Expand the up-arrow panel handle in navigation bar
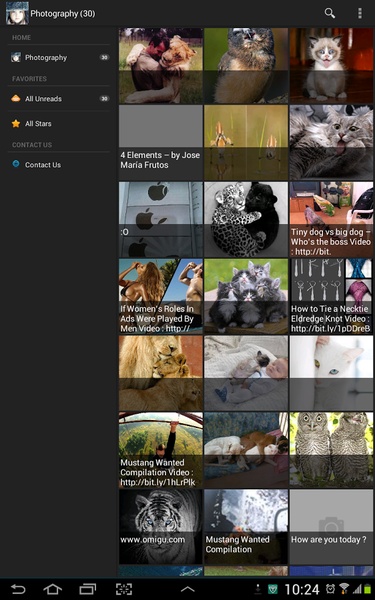Image resolution: width=375 pixels, height=600 pixels. point(188,589)
